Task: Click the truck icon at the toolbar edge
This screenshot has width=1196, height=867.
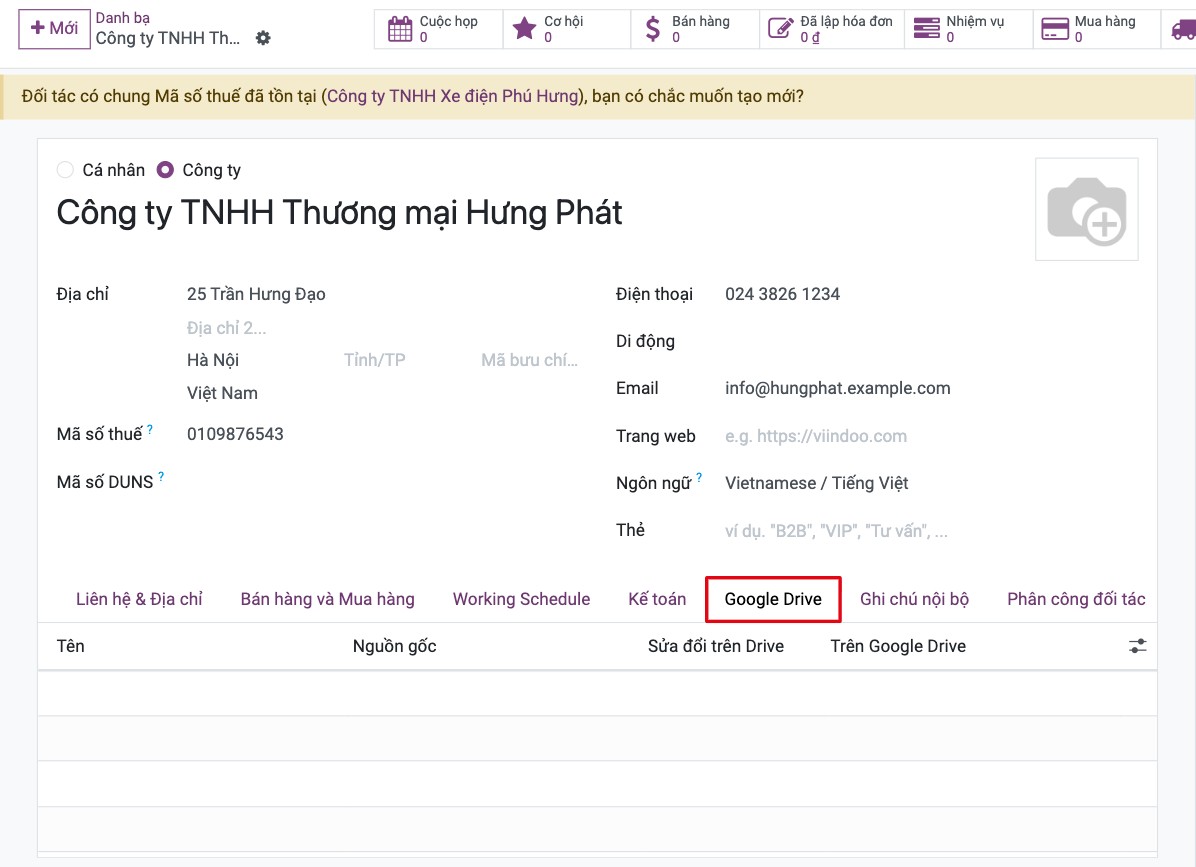Action: [x=1183, y=29]
